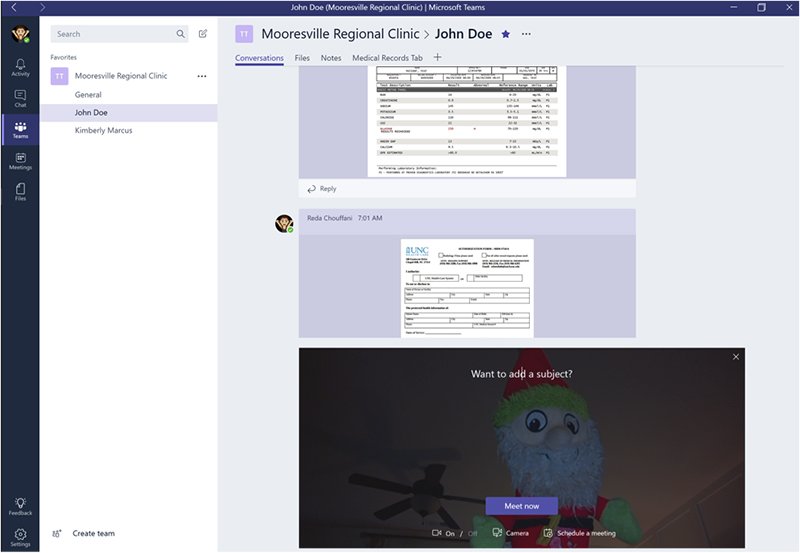Open Camera device selection
Viewport: 800px width, 553px height.
(x=510, y=533)
